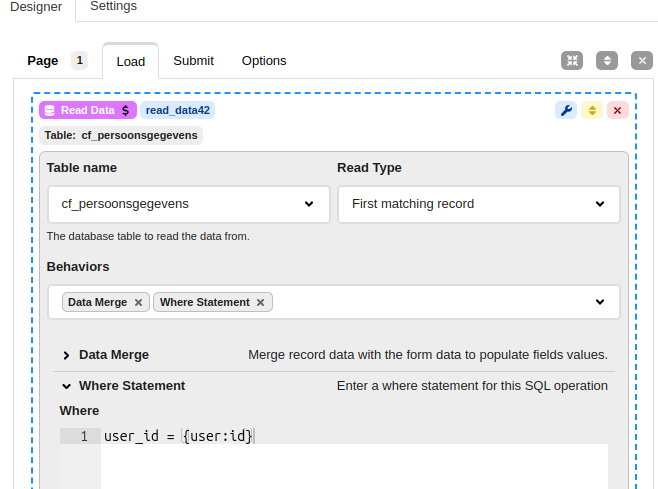Delete the Read Data action

[x=617, y=110]
